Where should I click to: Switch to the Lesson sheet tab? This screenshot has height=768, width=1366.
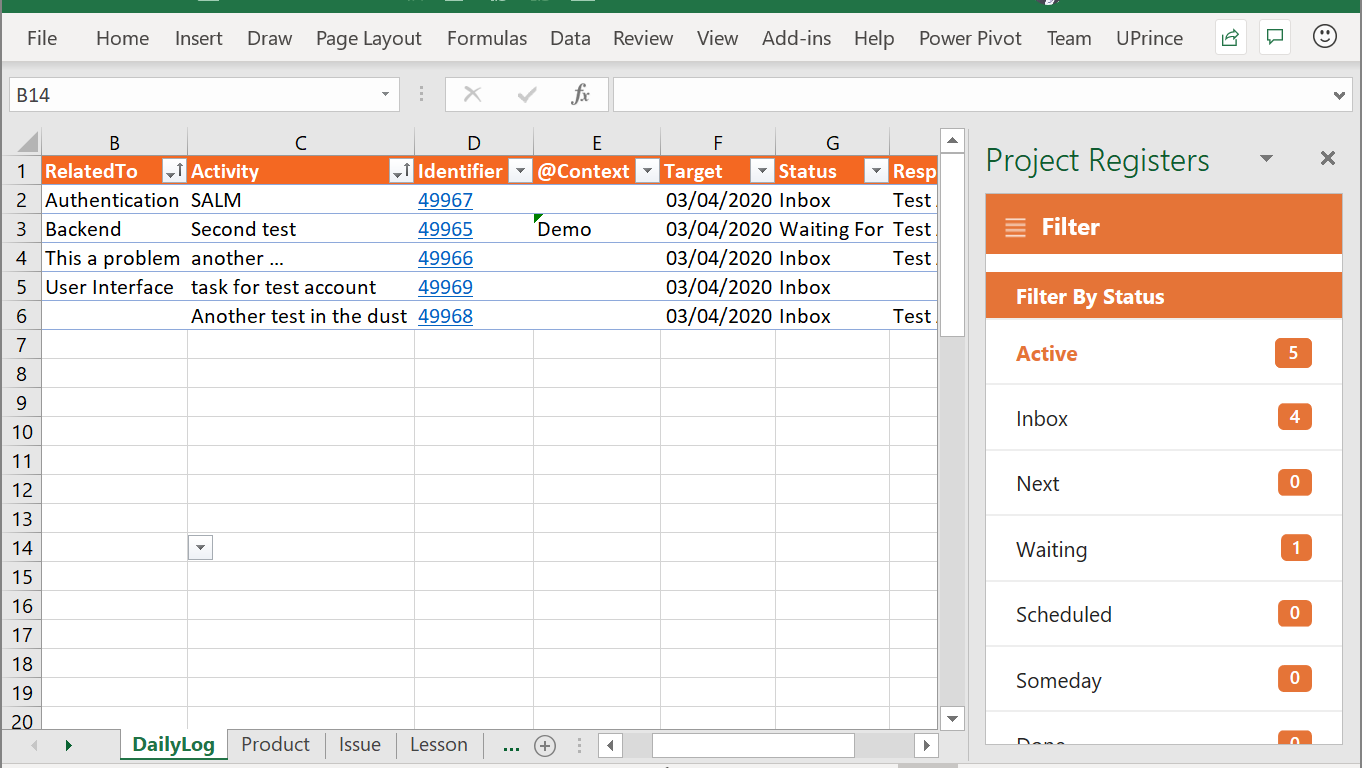click(x=439, y=744)
